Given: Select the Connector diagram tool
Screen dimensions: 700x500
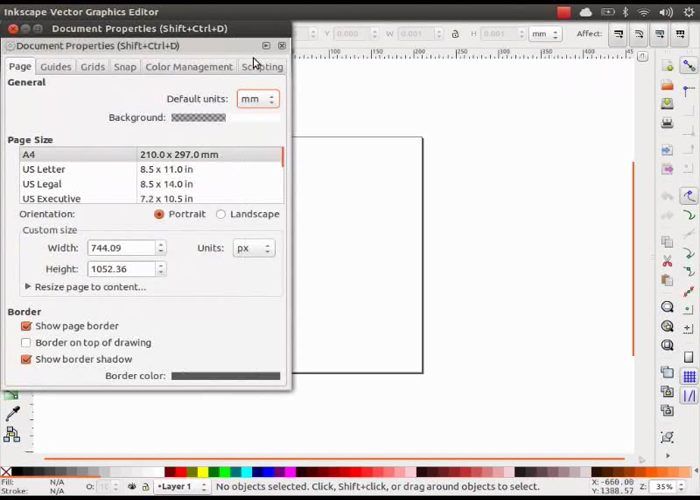Looking at the screenshot, I should click(12, 434).
